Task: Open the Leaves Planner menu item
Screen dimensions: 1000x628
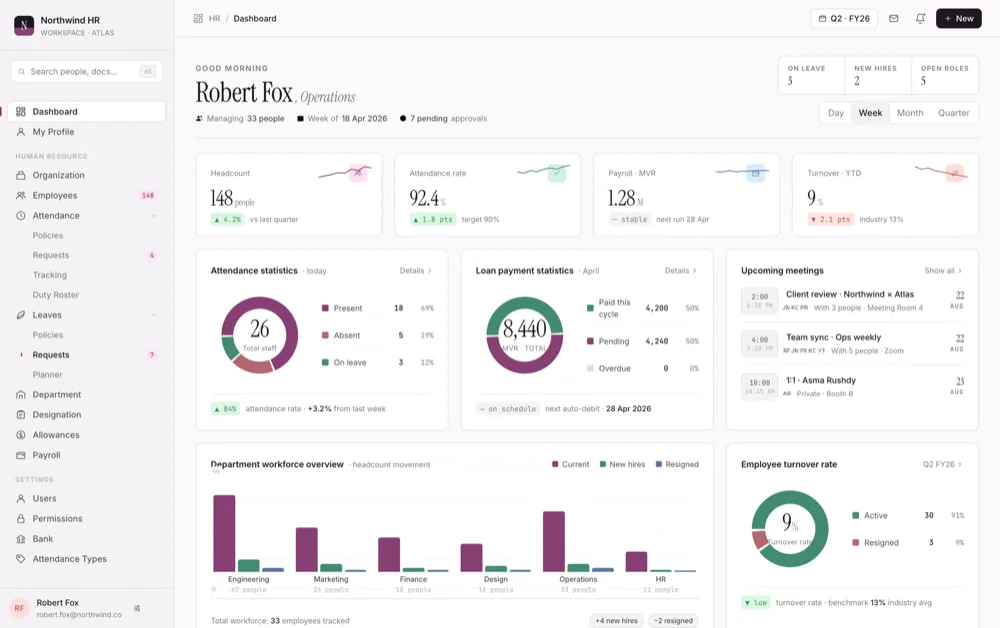Action: (48, 374)
